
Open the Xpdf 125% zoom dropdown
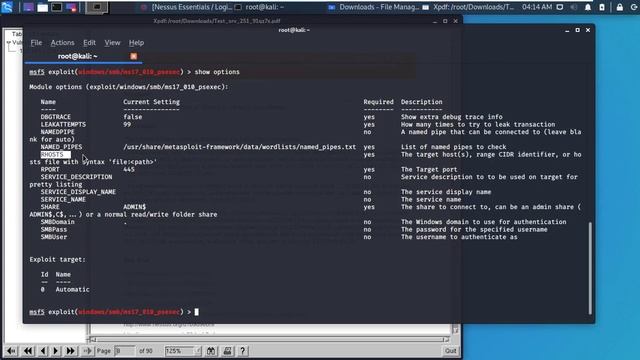(x=183, y=351)
